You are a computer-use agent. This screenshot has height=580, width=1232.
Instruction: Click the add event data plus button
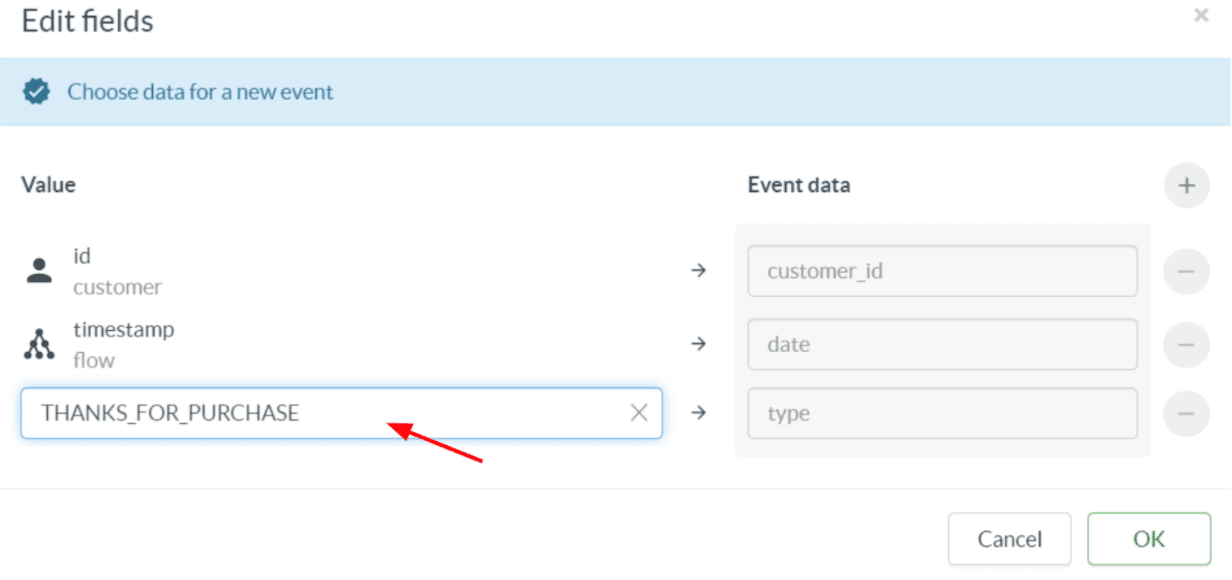[x=1186, y=186]
